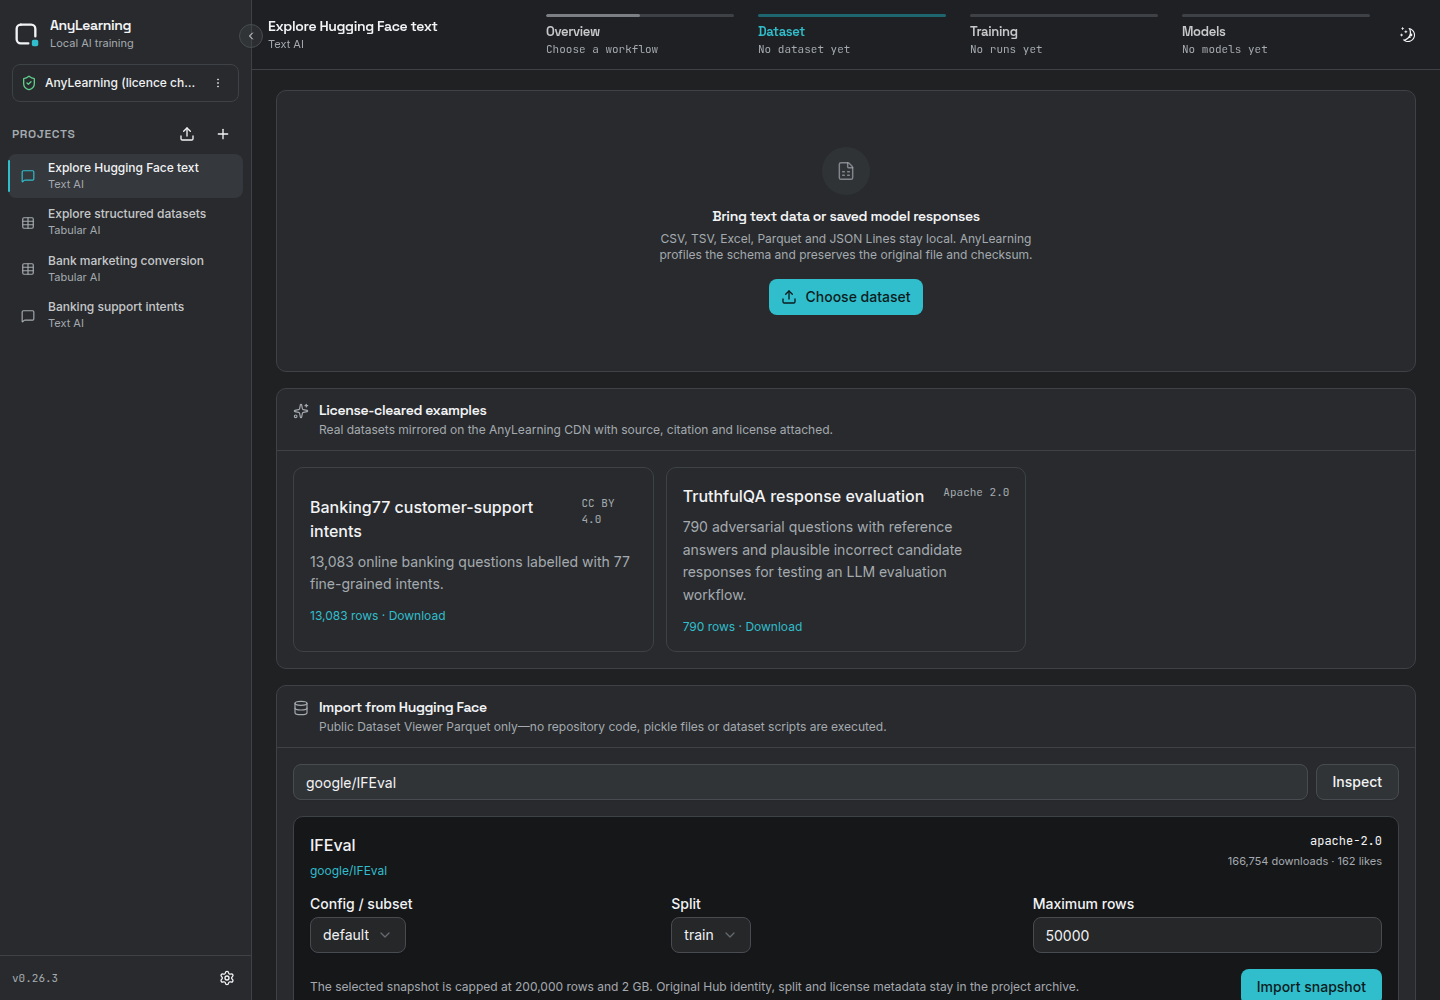Screen dimensions: 1440x1000
Task: Download the Banking77 13,083 rows dataset
Action: coord(378,616)
